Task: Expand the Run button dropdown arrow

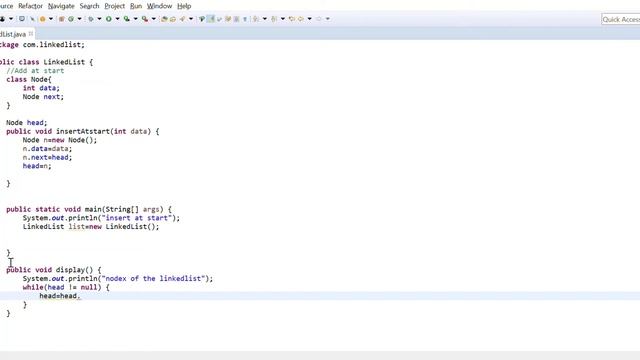Action: 117,19
